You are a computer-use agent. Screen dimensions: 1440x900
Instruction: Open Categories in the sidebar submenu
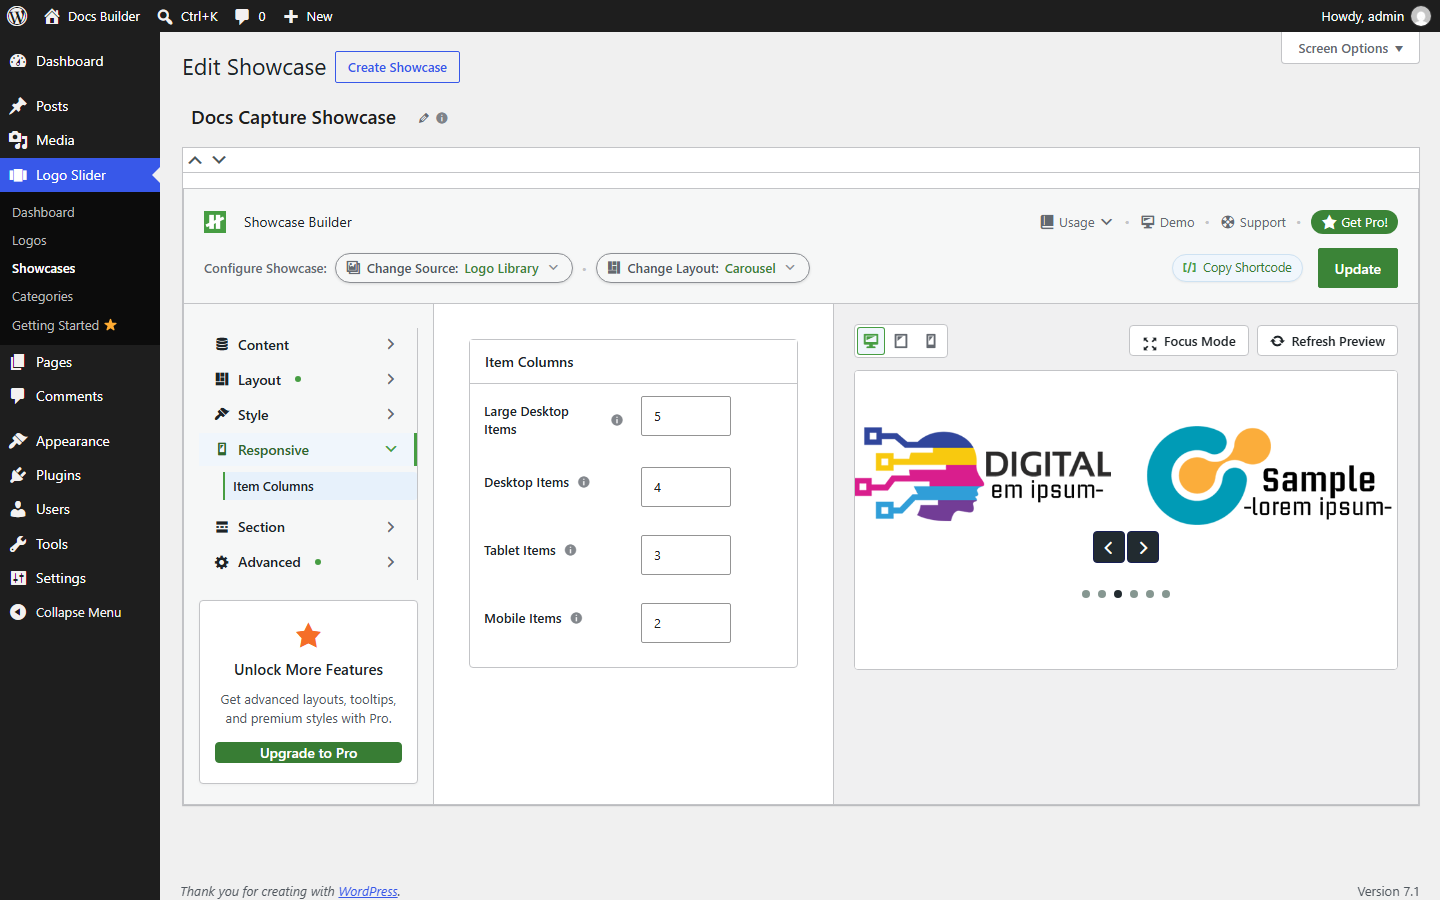(42, 296)
